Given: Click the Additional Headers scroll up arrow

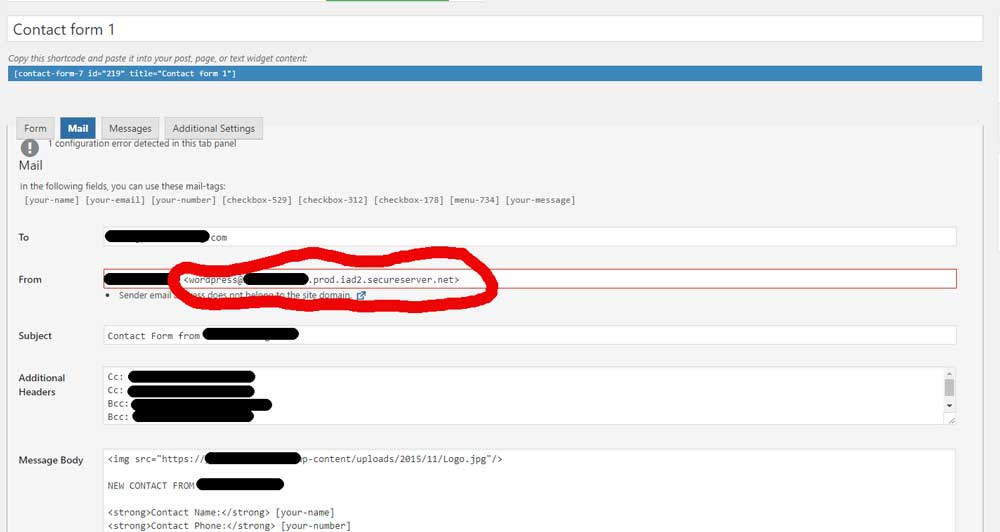Looking at the screenshot, I should click(949, 374).
